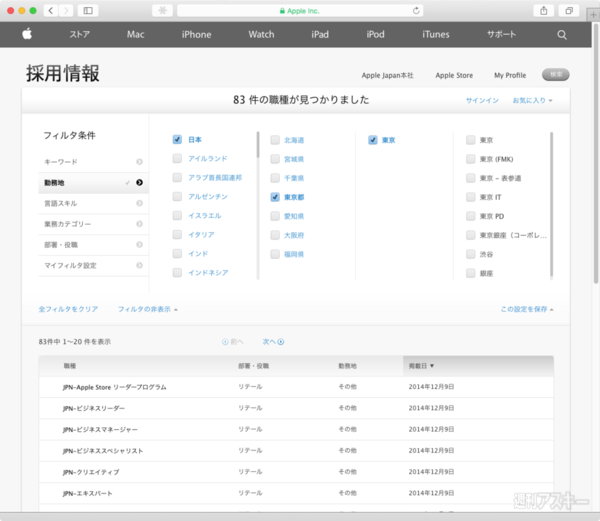Open the iPod menu item
Viewport: 600px width, 521px height.
pyautogui.click(x=375, y=34)
